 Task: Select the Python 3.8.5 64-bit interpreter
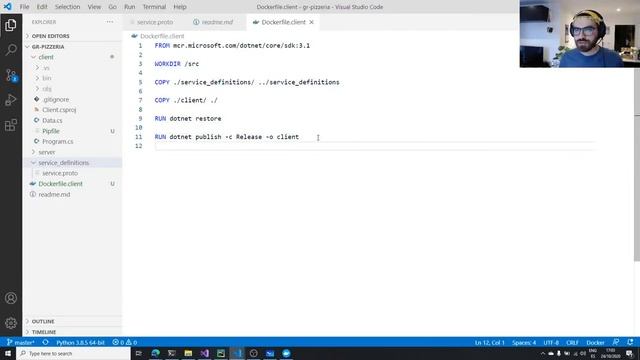pos(80,342)
